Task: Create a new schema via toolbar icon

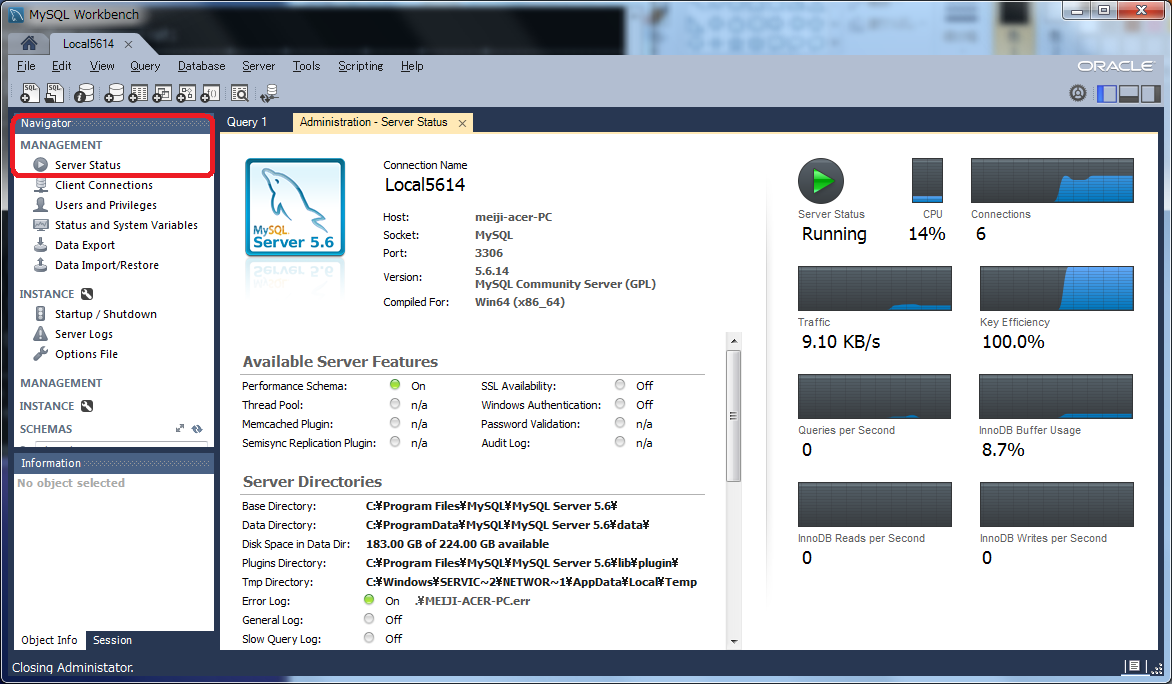Action: (114, 93)
